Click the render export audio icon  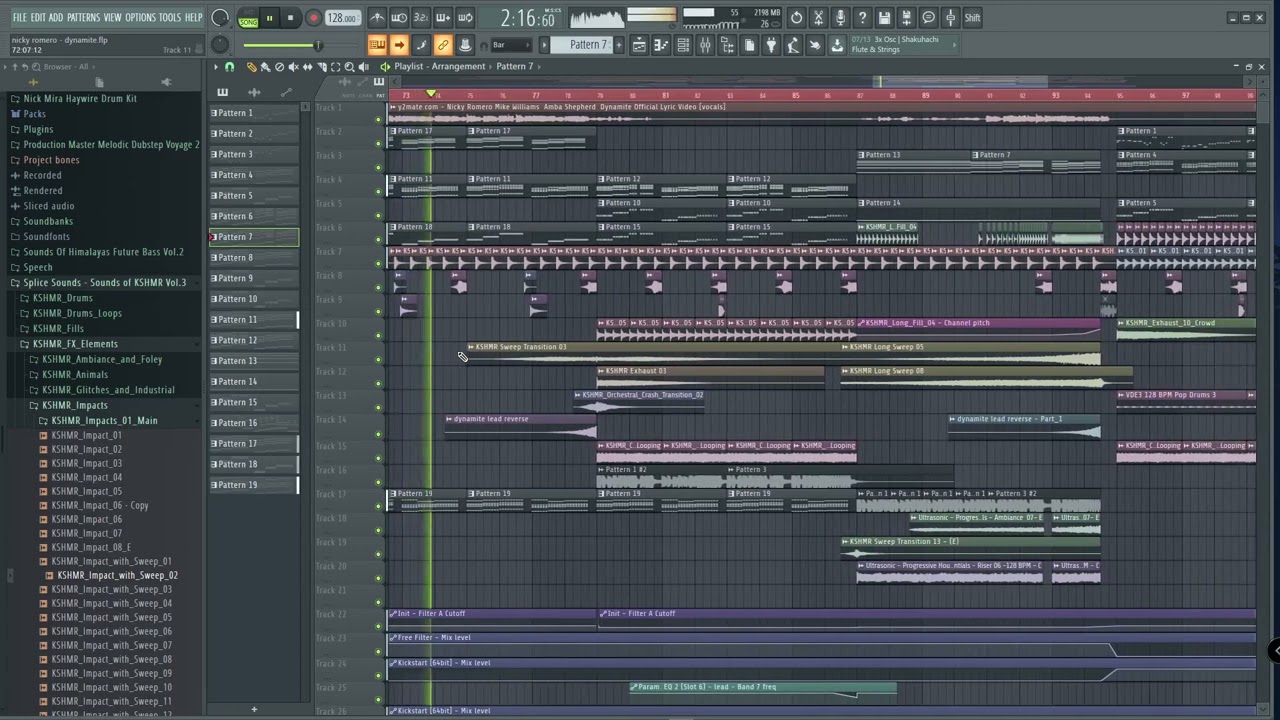(906, 18)
